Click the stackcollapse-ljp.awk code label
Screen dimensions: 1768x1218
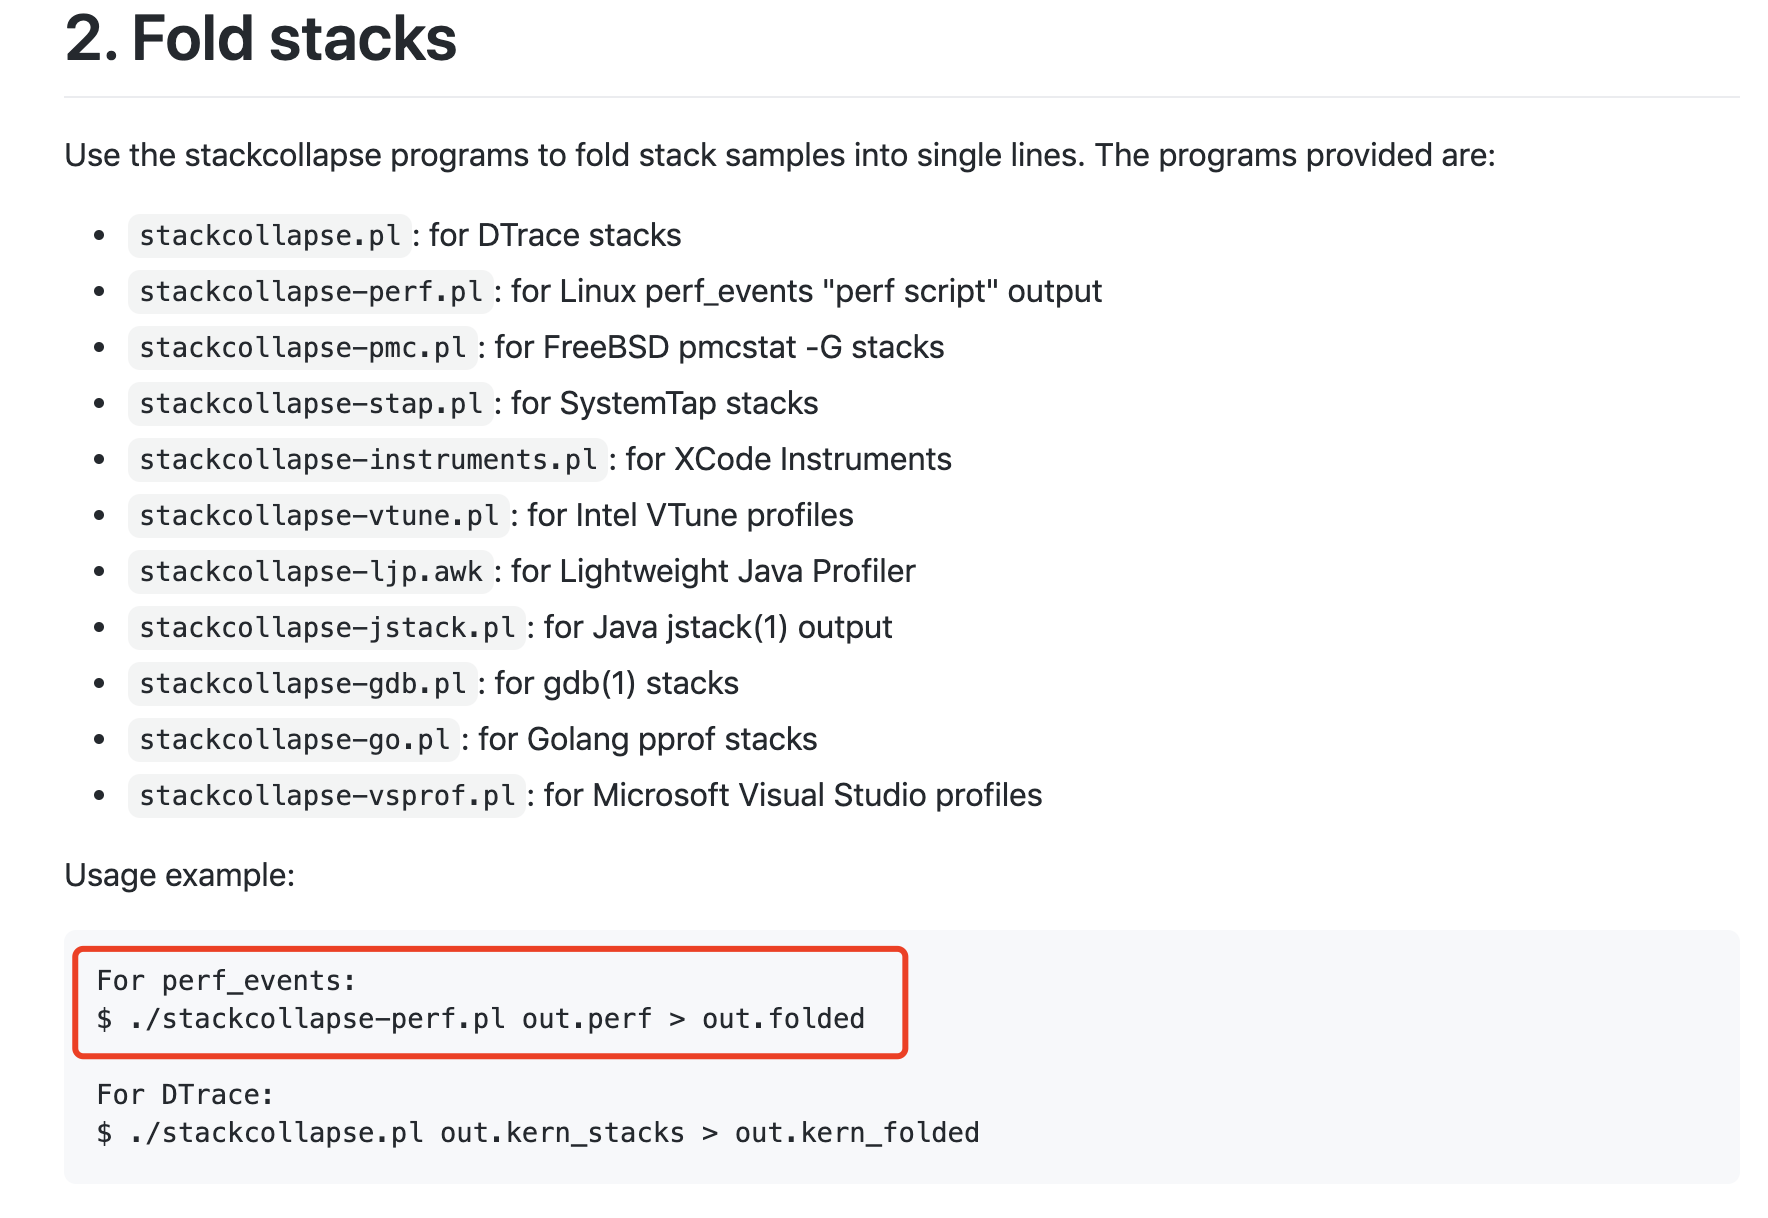(311, 571)
